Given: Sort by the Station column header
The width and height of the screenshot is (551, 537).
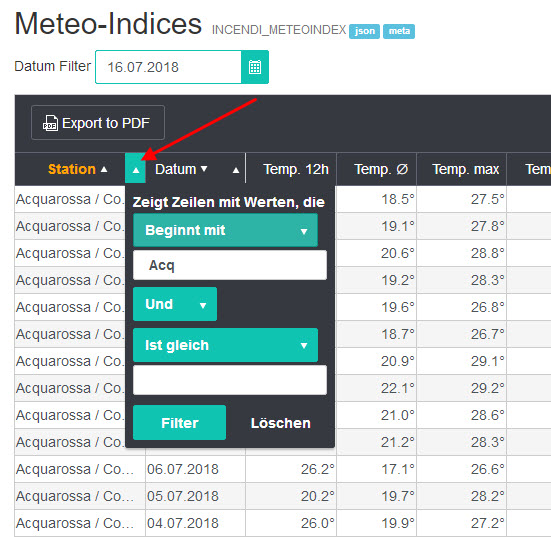Looking at the screenshot, I should 72,169.
